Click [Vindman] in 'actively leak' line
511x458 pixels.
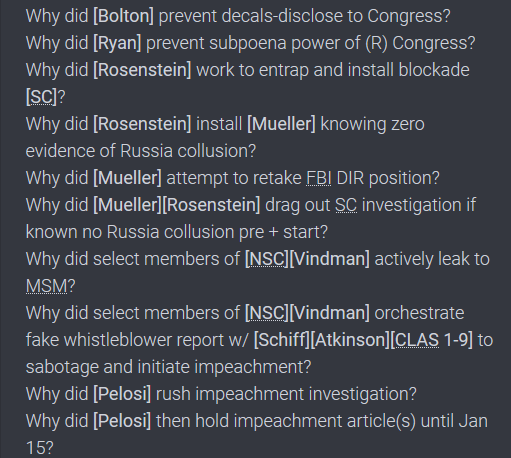point(329,259)
